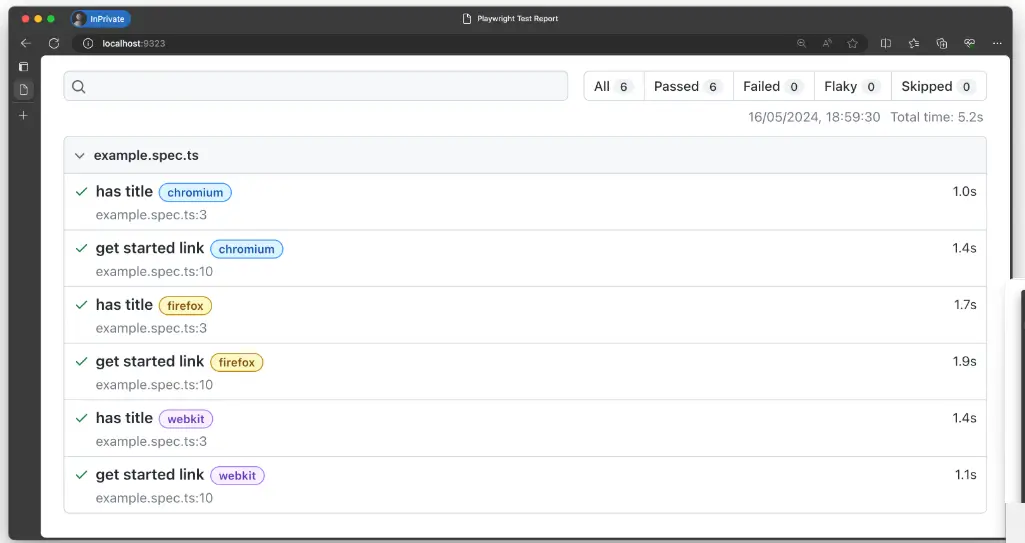Focus the test search field
Screen dimensions: 1025x543
(x=316, y=86)
